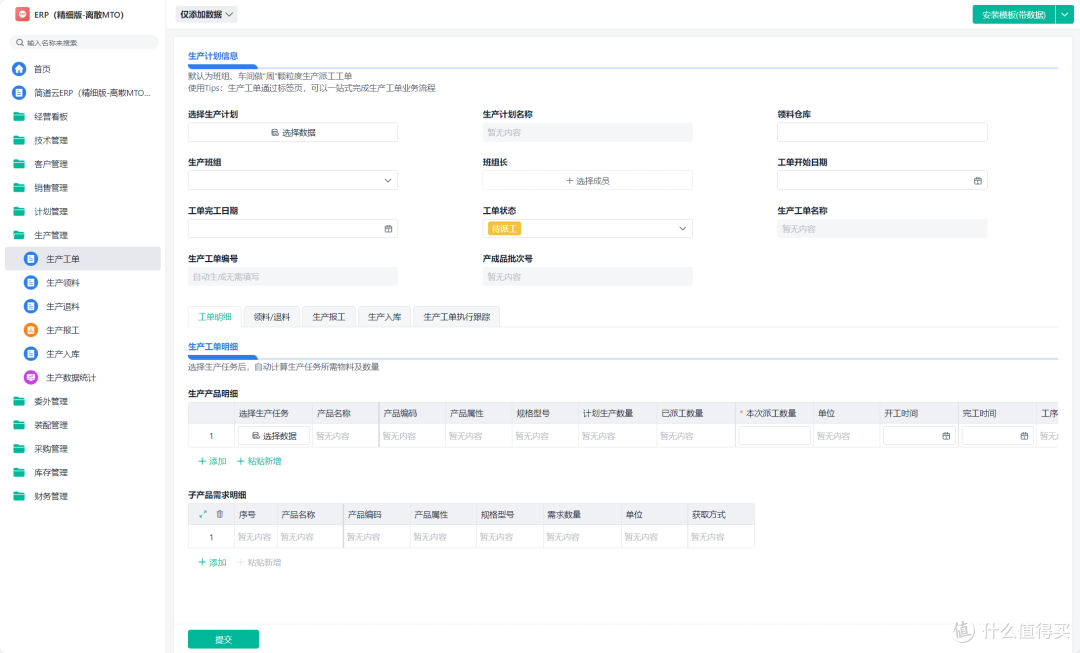Click the 输入名称来搜索 search box

click(x=84, y=43)
